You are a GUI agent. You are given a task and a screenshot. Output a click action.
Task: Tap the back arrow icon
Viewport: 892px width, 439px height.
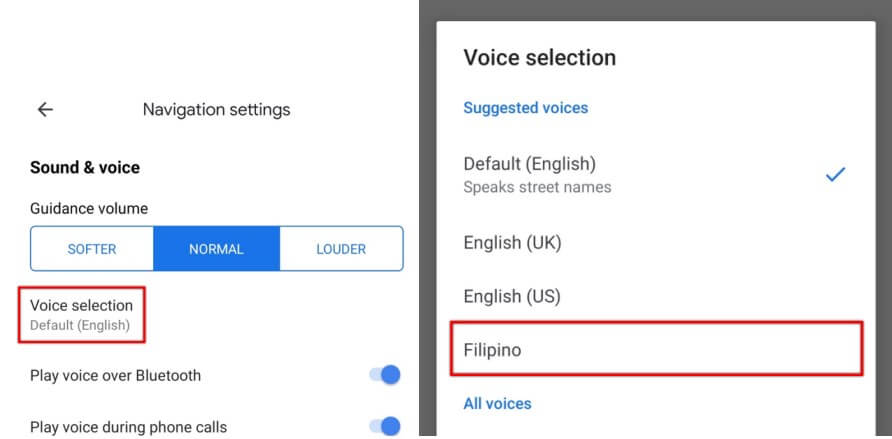pos(45,110)
